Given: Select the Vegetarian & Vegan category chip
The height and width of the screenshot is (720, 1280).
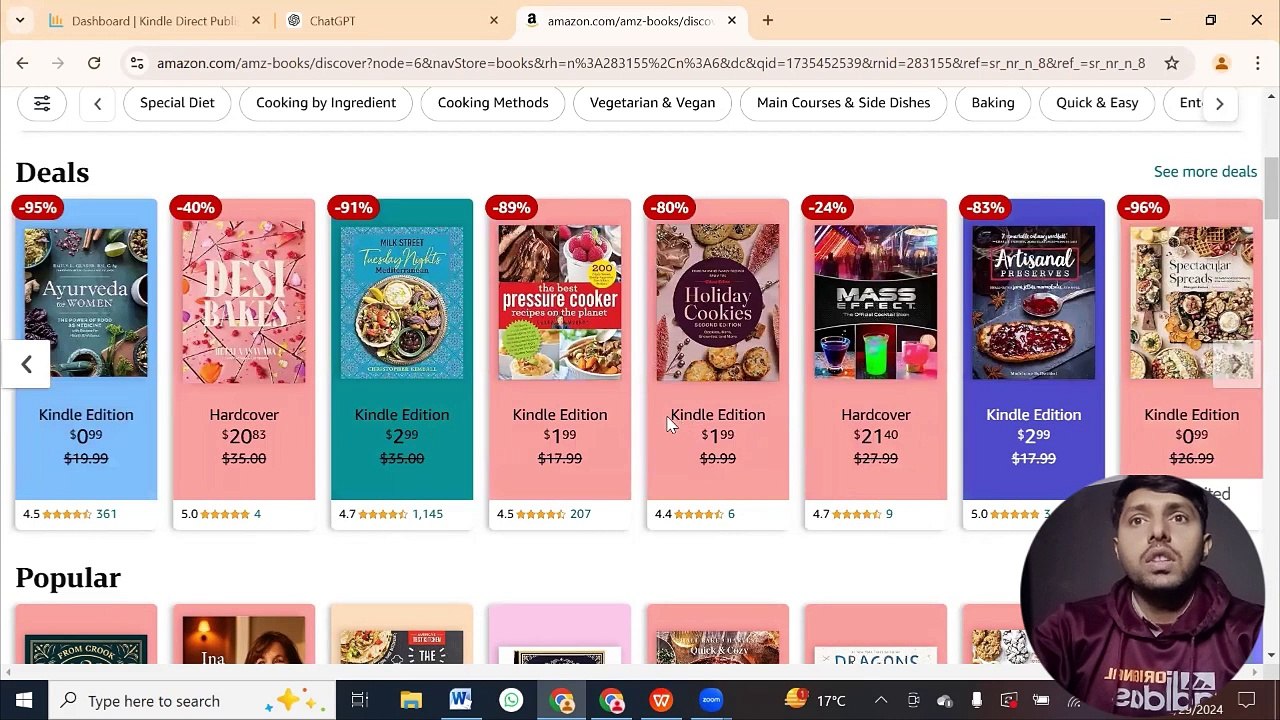Looking at the screenshot, I should click(x=652, y=103).
